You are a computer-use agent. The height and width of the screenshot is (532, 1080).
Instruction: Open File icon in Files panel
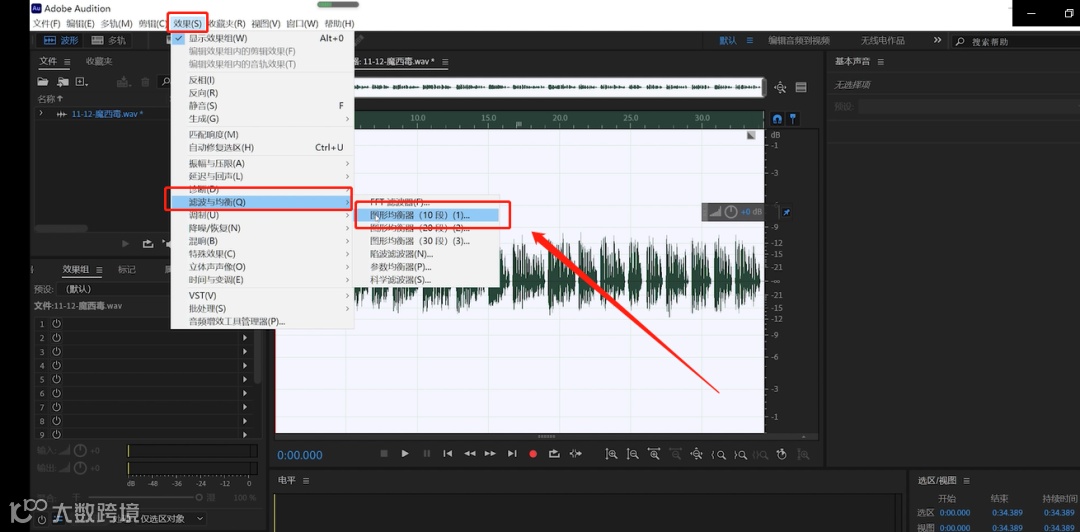[43, 82]
